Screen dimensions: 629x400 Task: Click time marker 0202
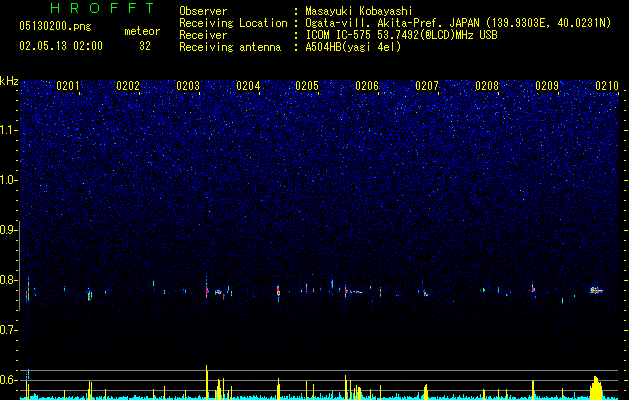click(128, 86)
